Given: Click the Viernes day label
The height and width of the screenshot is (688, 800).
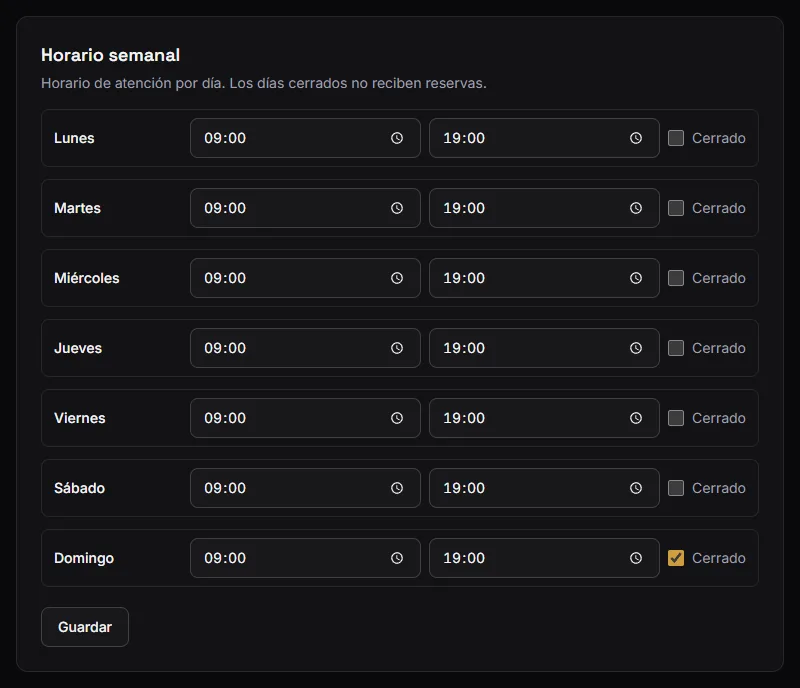Looking at the screenshot, I should (80, 418).
